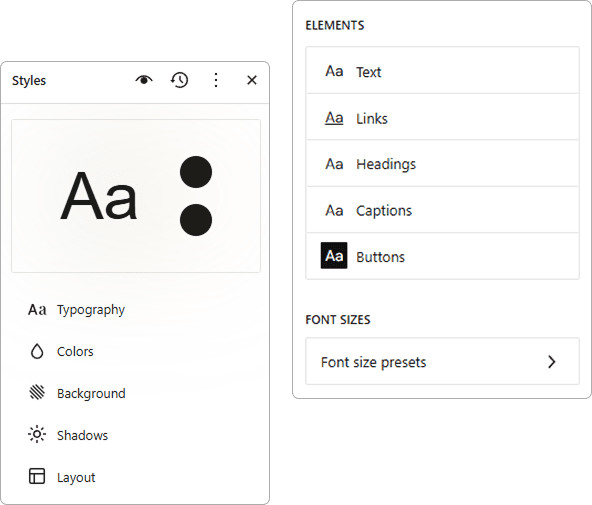
Task: Open the Shadows label
Action: 82,435
